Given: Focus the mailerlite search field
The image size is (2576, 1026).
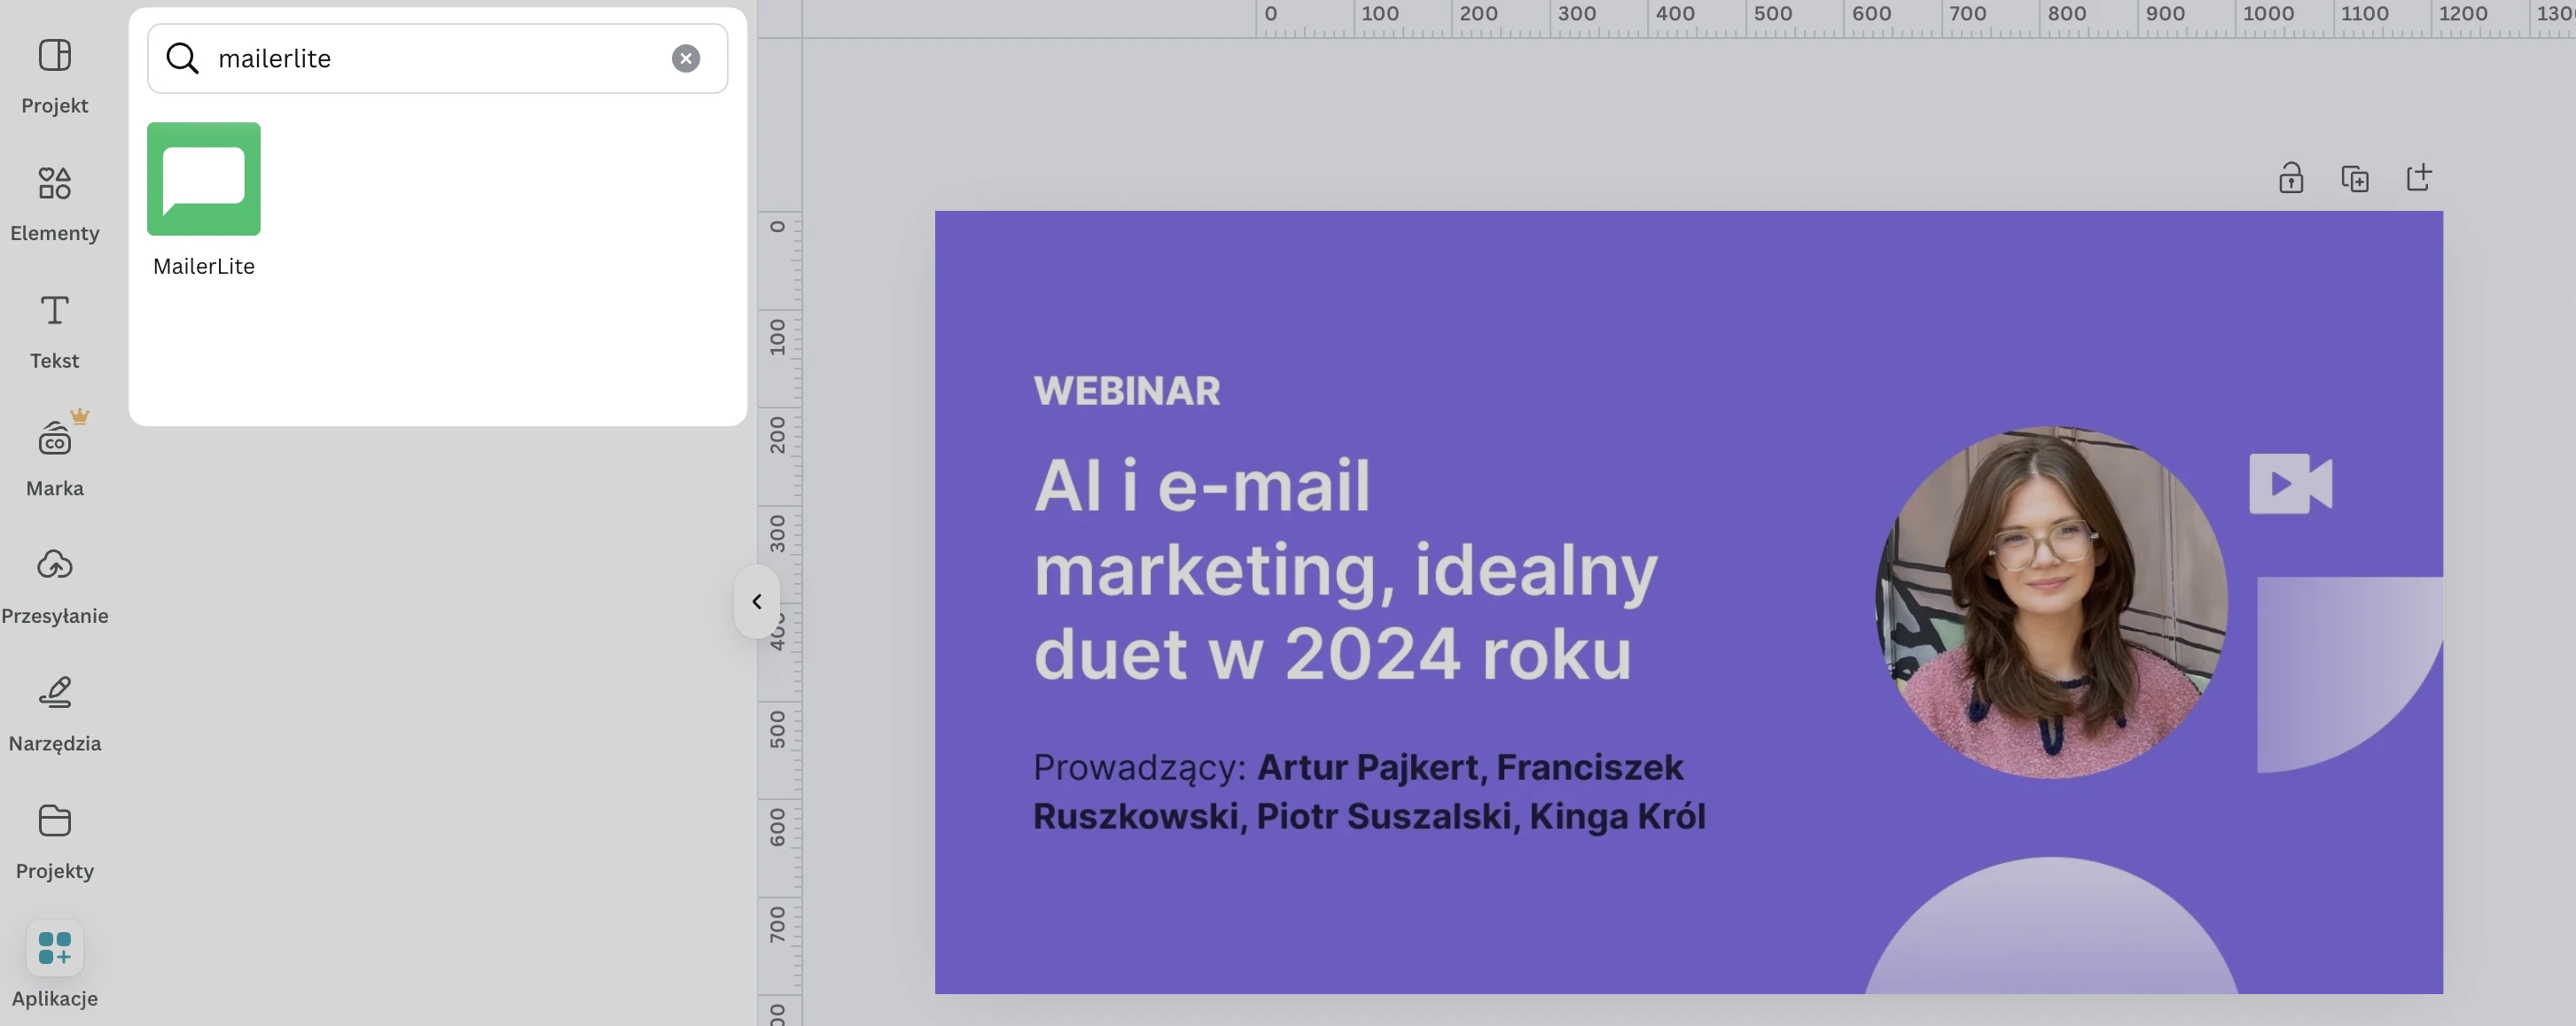Looking at the screenshot, I should (x=430, y=59).
